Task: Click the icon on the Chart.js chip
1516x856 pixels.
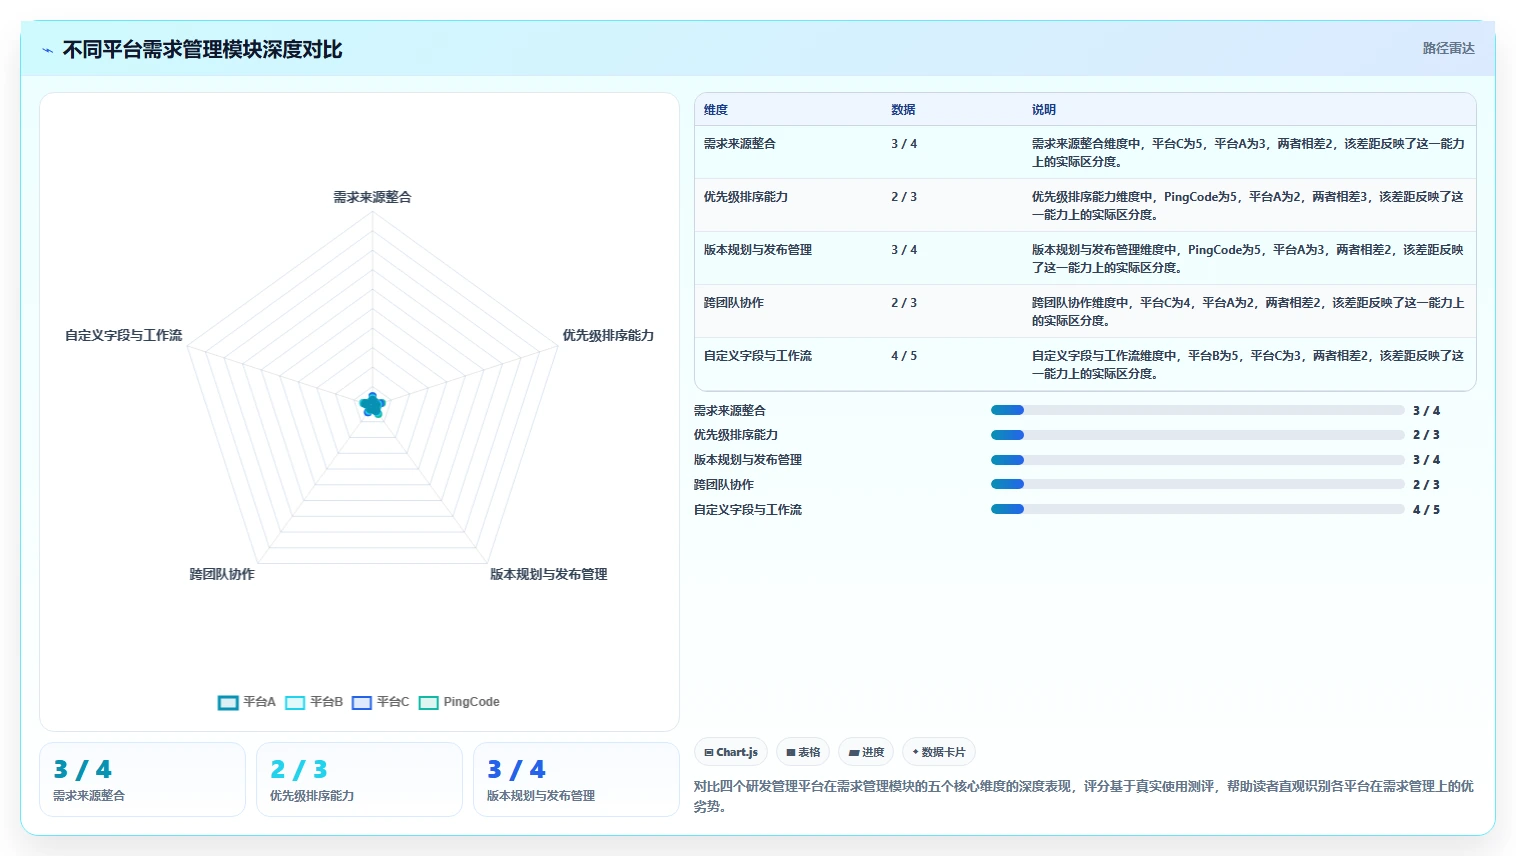Action: 709,753
